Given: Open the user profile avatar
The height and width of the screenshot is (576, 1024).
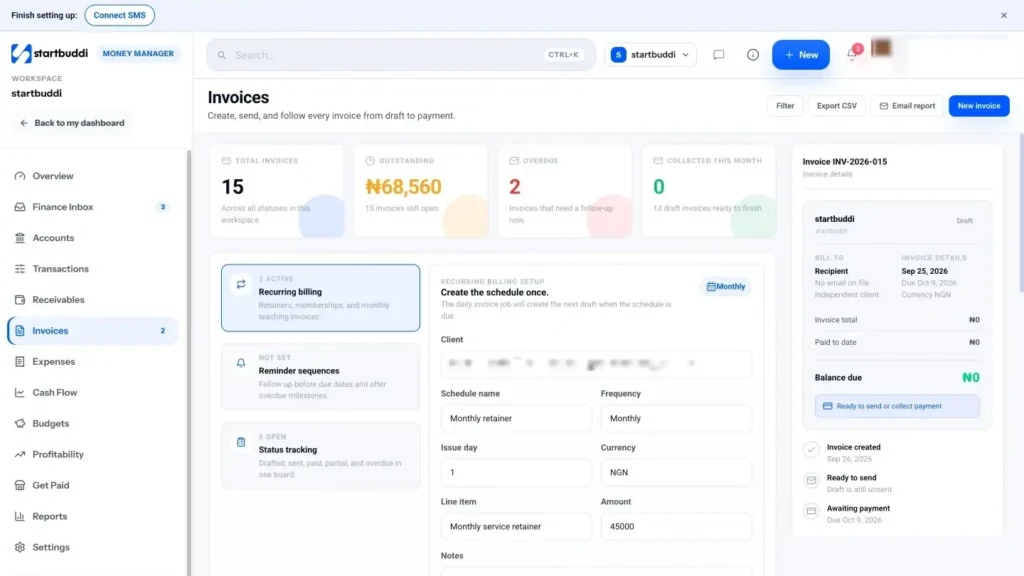Looking at the screenshot, I should click(x=882, y=48).
